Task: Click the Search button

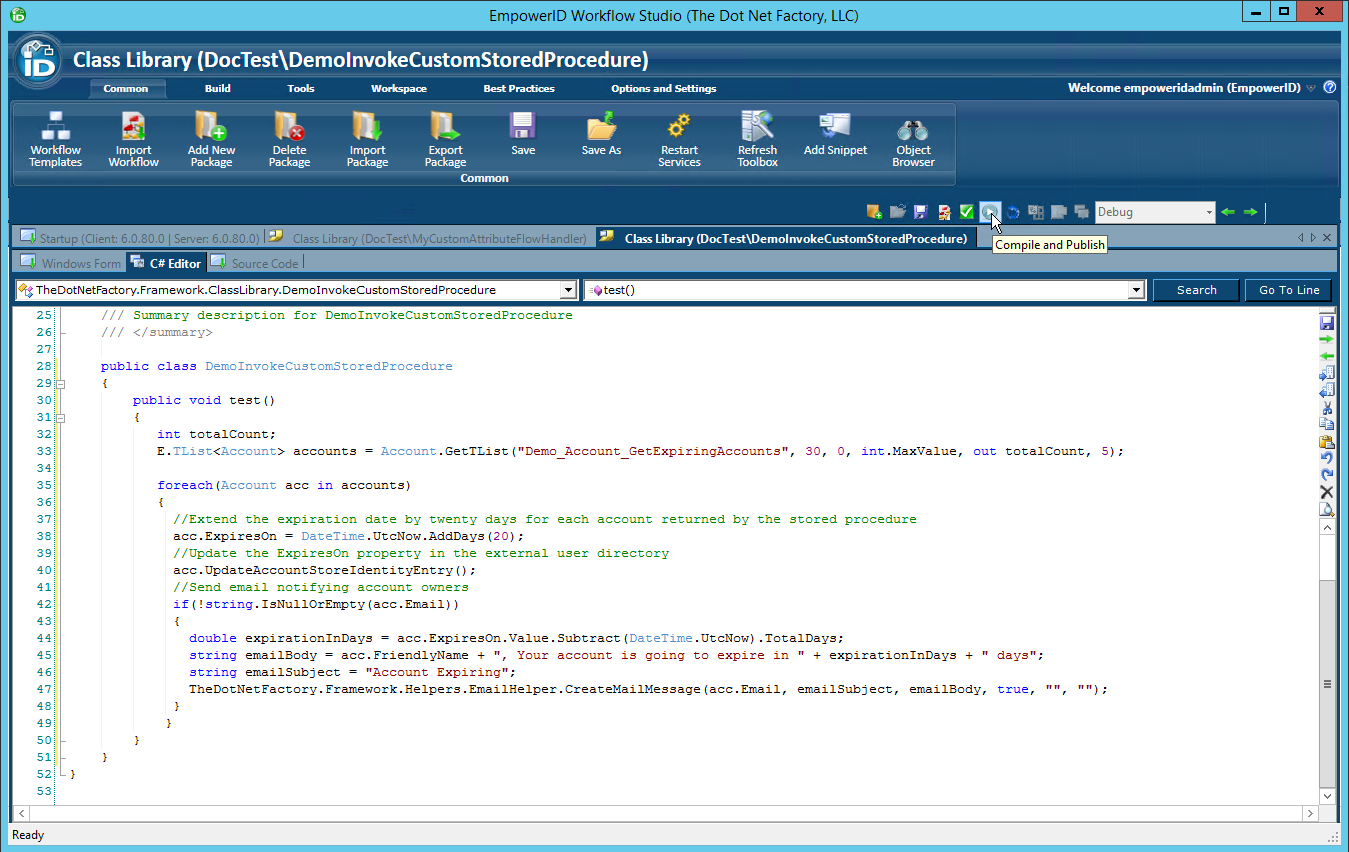Action: pos(1196,289)
